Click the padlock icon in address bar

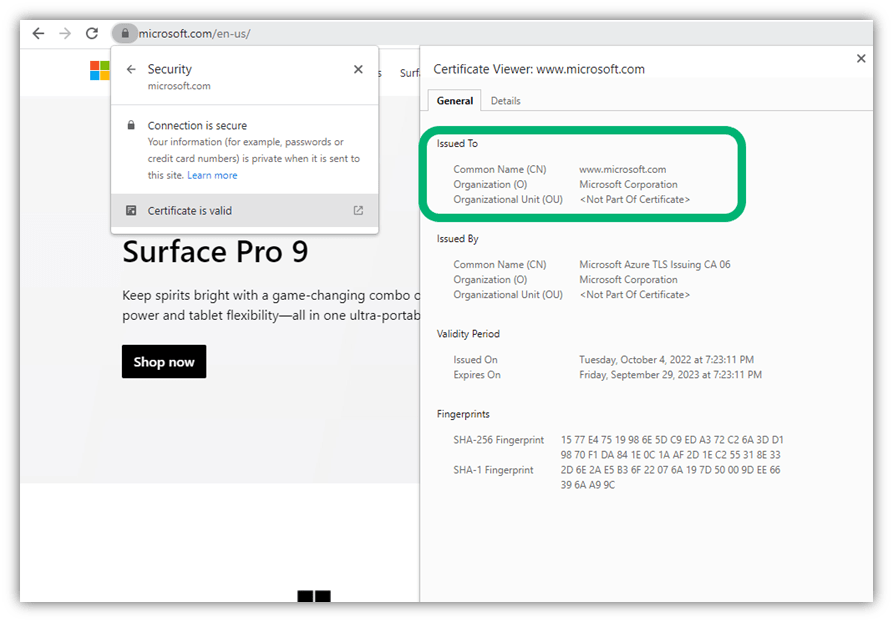(125, 34)
